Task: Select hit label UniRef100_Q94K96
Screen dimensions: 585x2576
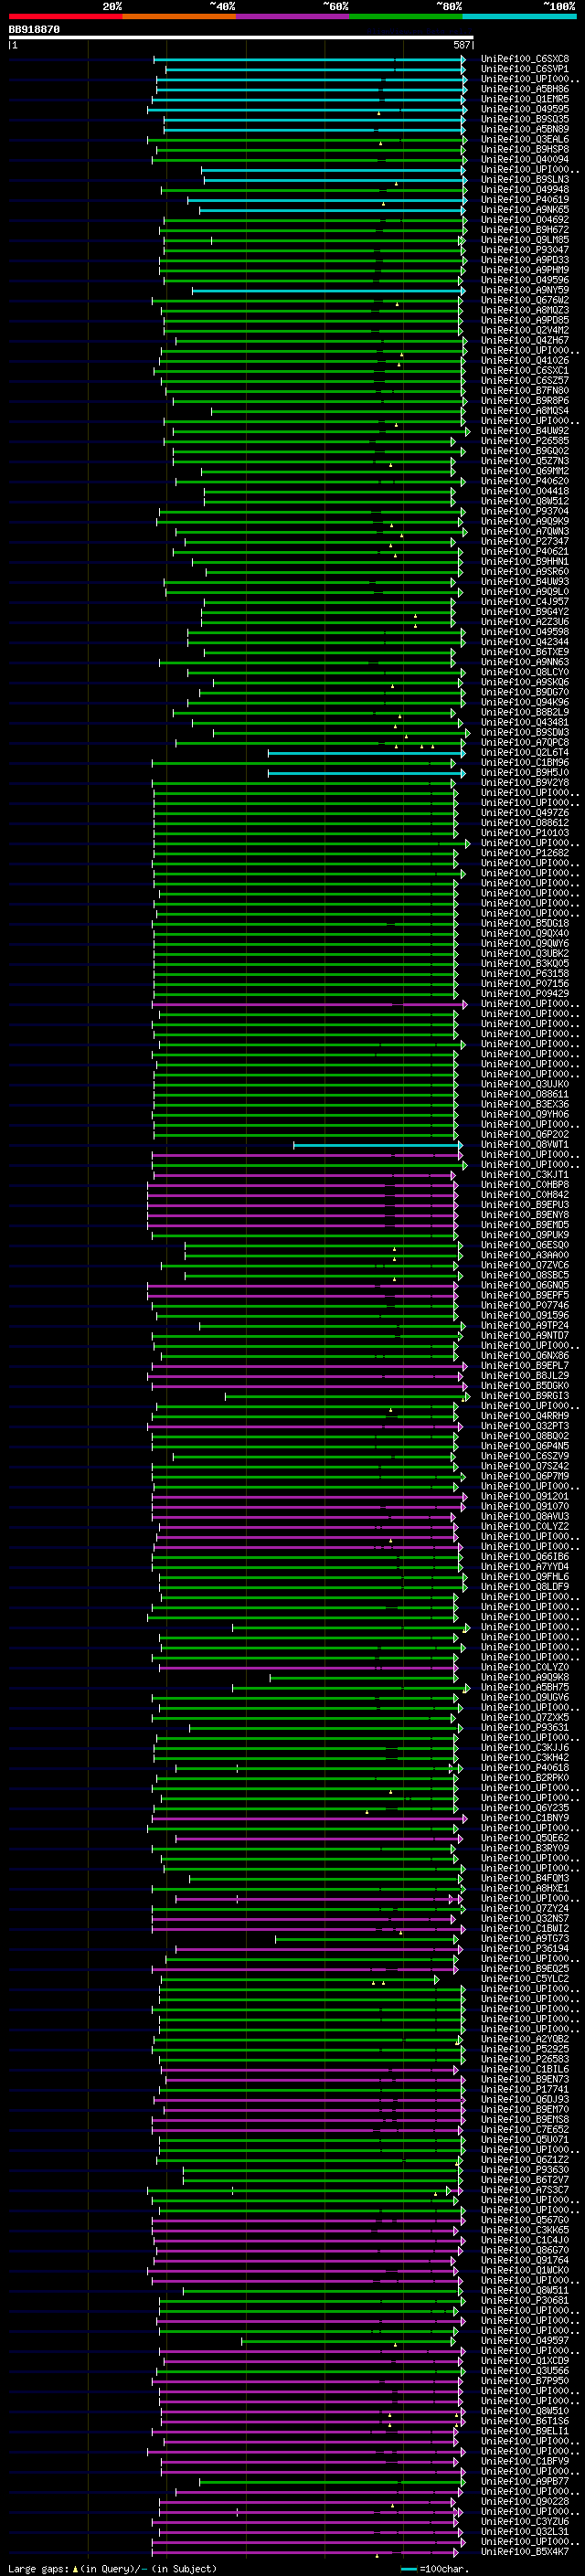Action: pyautogui.click(x=525, y=702)
